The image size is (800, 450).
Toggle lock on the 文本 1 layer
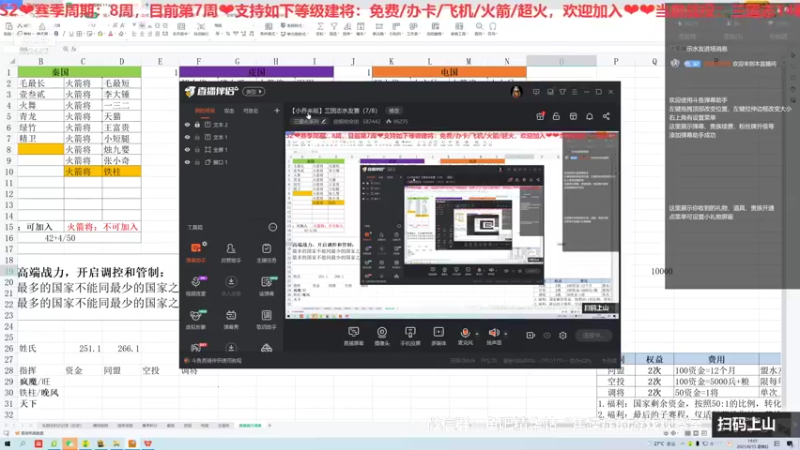(197, 137)
